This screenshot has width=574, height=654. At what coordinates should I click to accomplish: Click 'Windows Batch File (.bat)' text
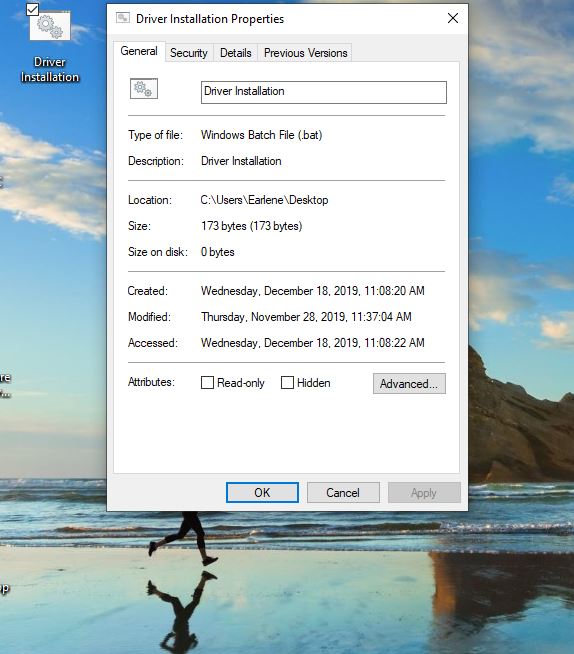click(262, 135)
